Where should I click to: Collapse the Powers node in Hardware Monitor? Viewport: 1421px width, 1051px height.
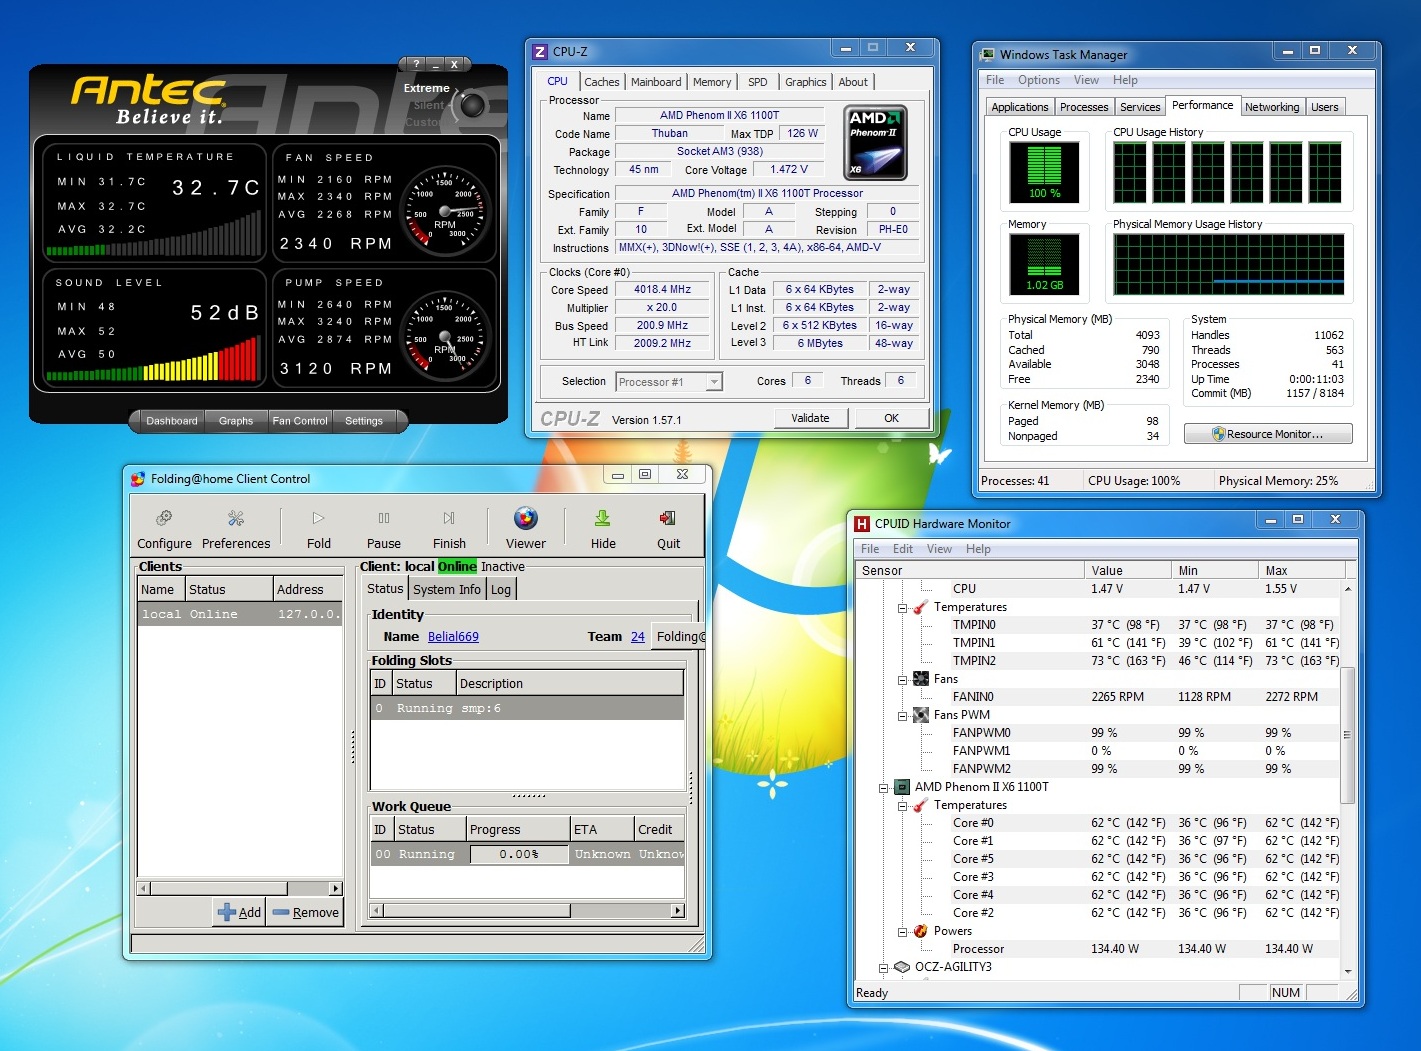tap(902, 932)
